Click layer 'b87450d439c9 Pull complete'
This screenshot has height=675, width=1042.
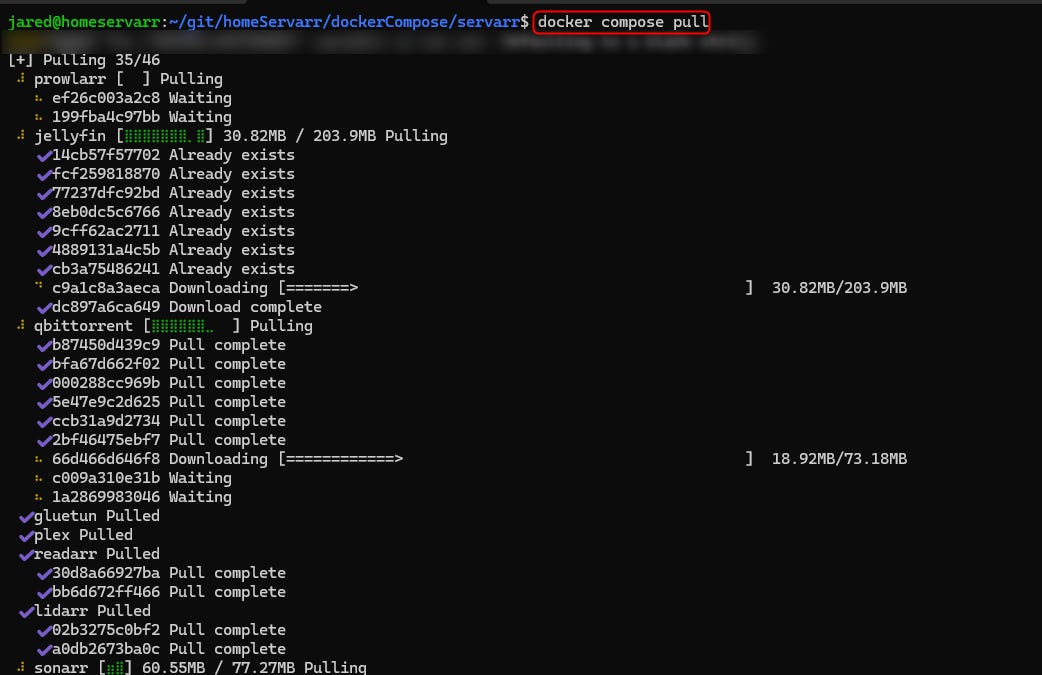[x=169, y=345]
